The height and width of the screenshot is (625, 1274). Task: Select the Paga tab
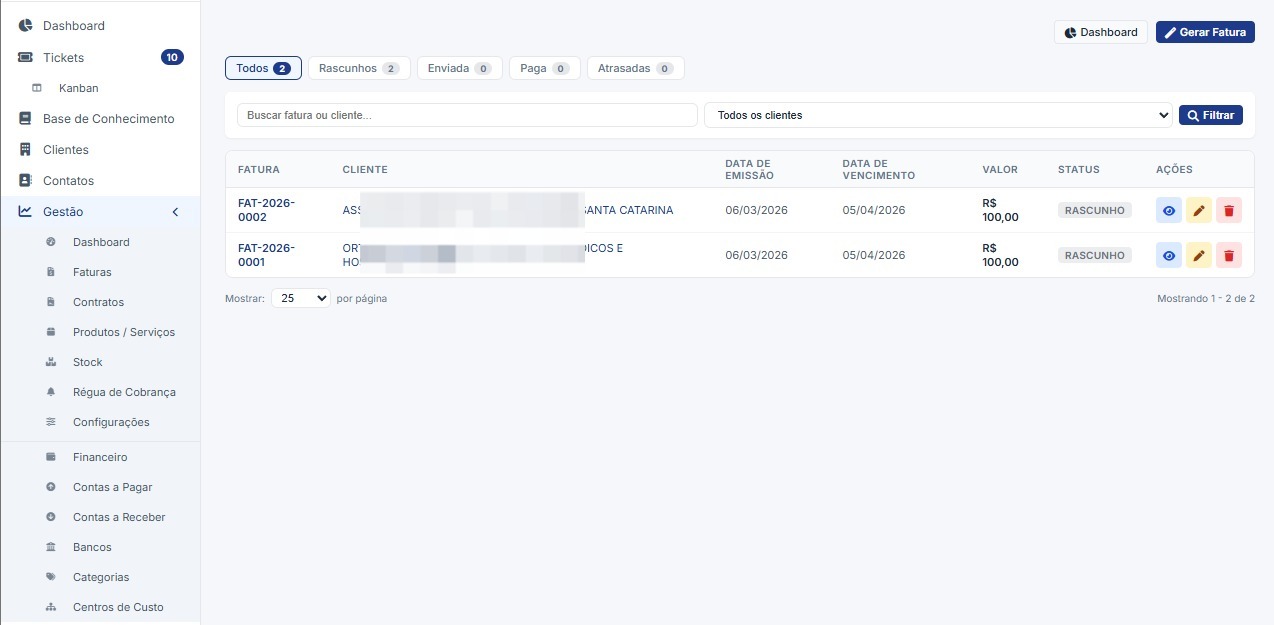point(544,68)
